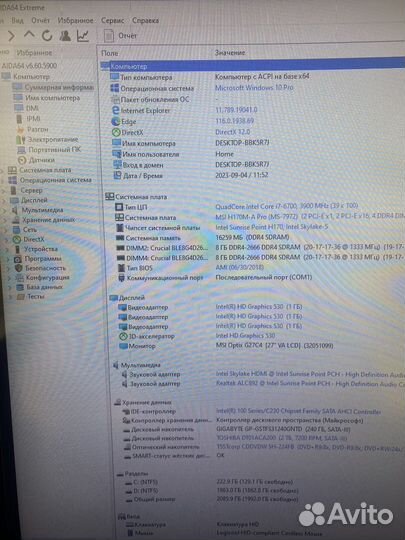Viewport: 405px width, 540px height.
Task: Select MSI Optix G27C4 monitor value
Action: click(274, 345)
